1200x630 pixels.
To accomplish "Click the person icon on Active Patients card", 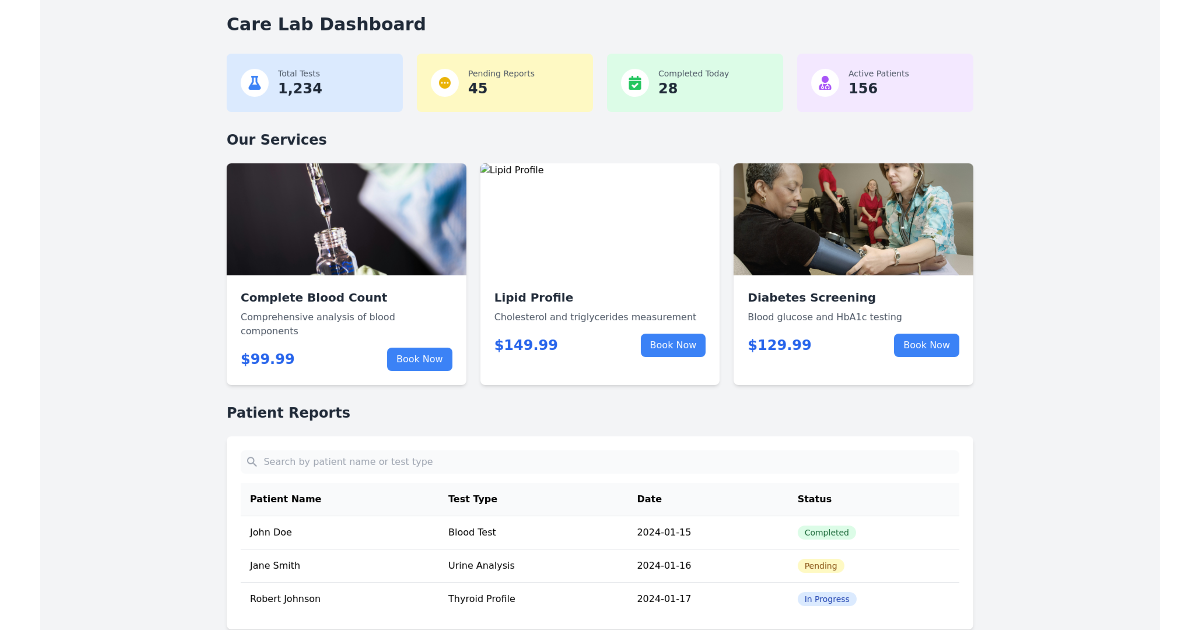I will coord(824,82).
